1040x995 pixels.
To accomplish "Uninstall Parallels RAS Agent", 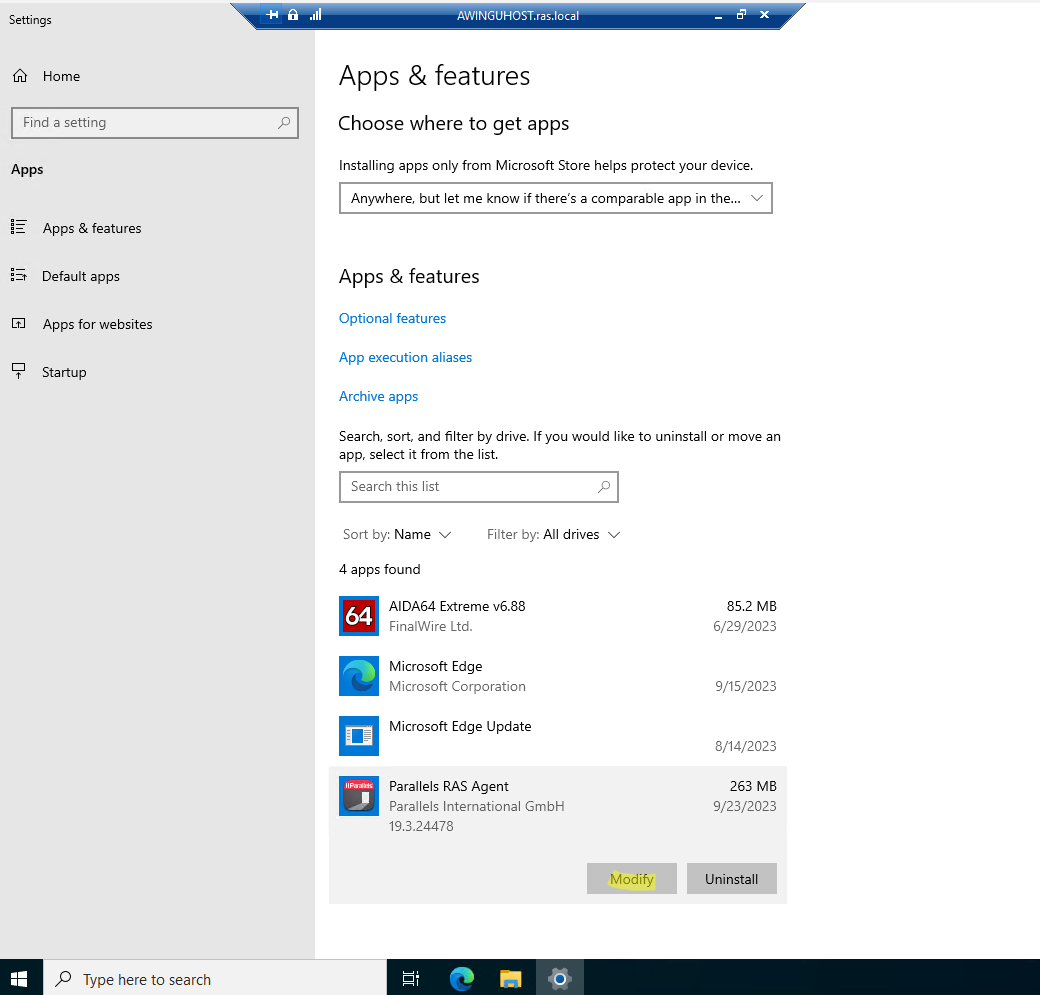I will tap(732, 879).
